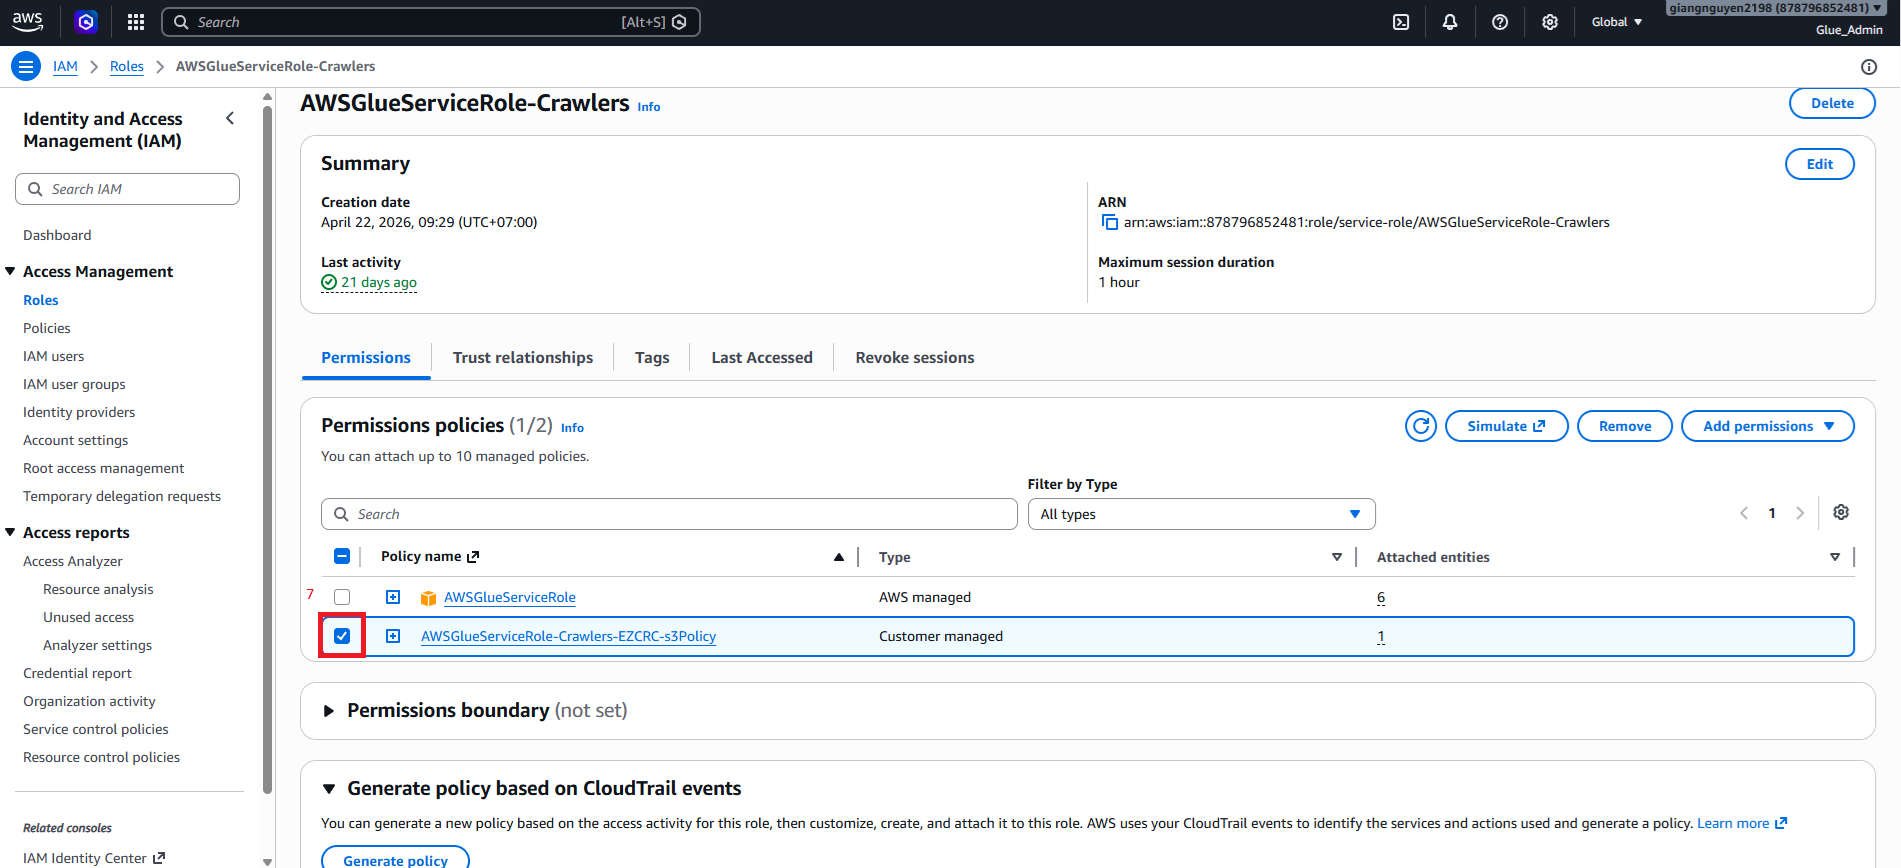The image size is (1901, 868).
Task: Open the AWSGlueServiceRole policy link
Action: tap(510, 597)
